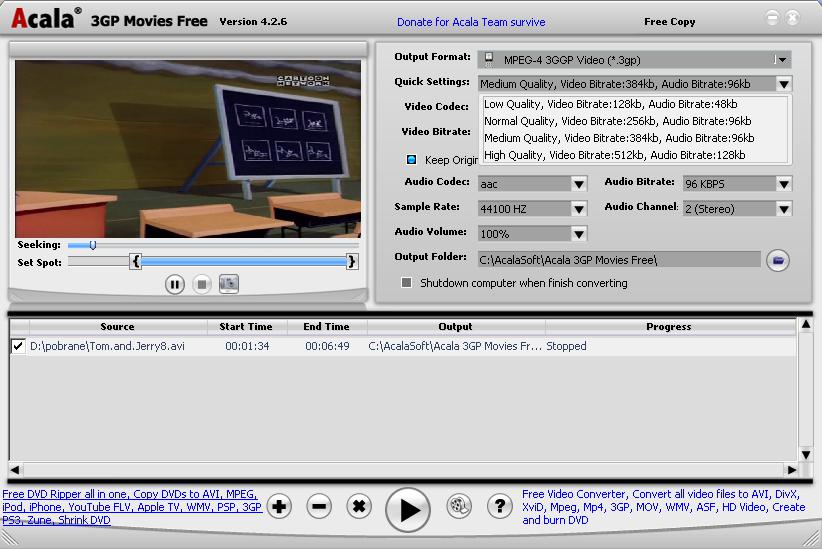Pause the video preview playback
Screen dimensions: 822x549
175,285
